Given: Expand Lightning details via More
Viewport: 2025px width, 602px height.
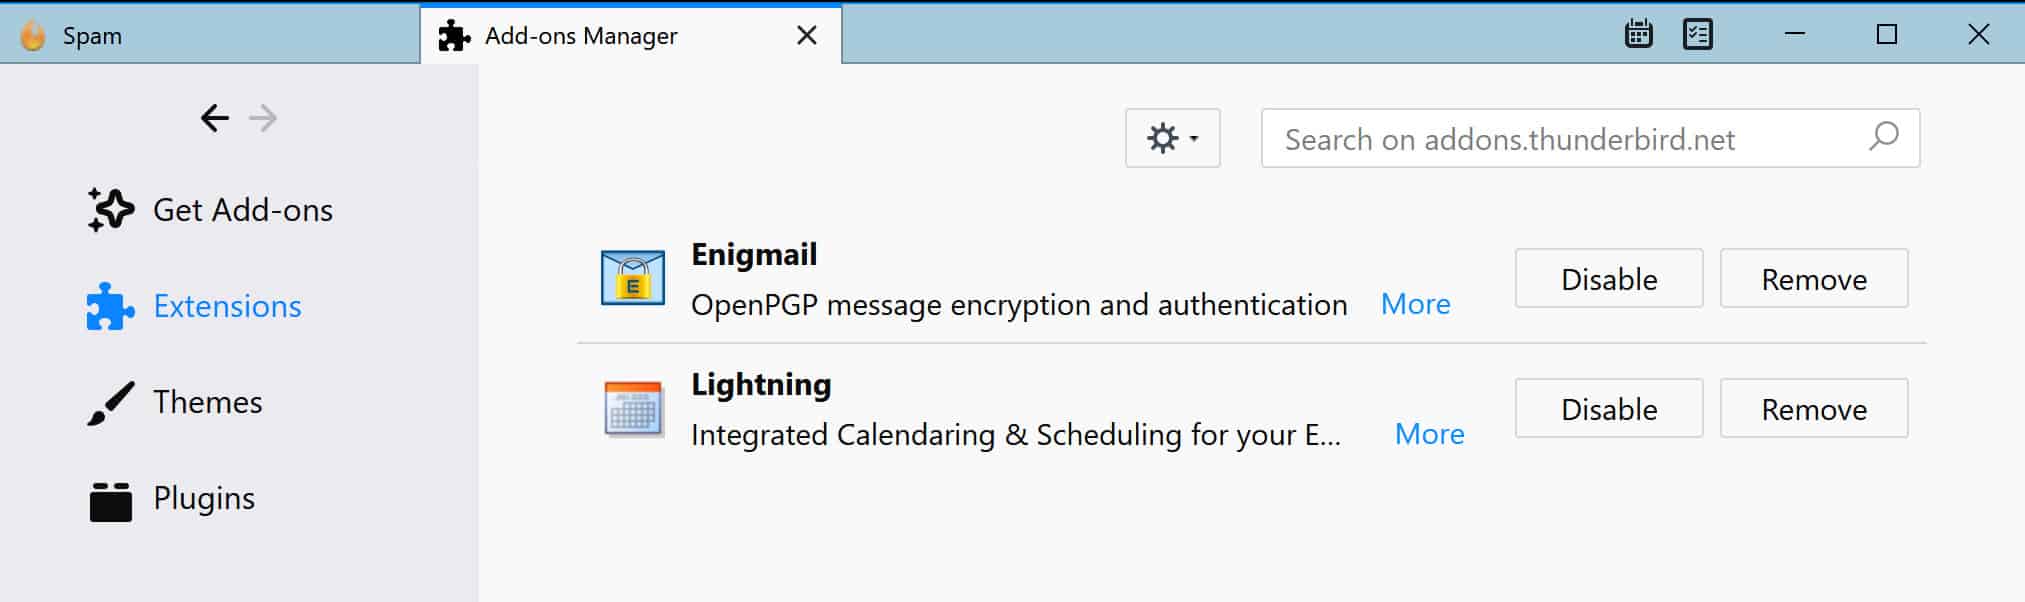Looking at the screenshot, I should pos(1429,434).
